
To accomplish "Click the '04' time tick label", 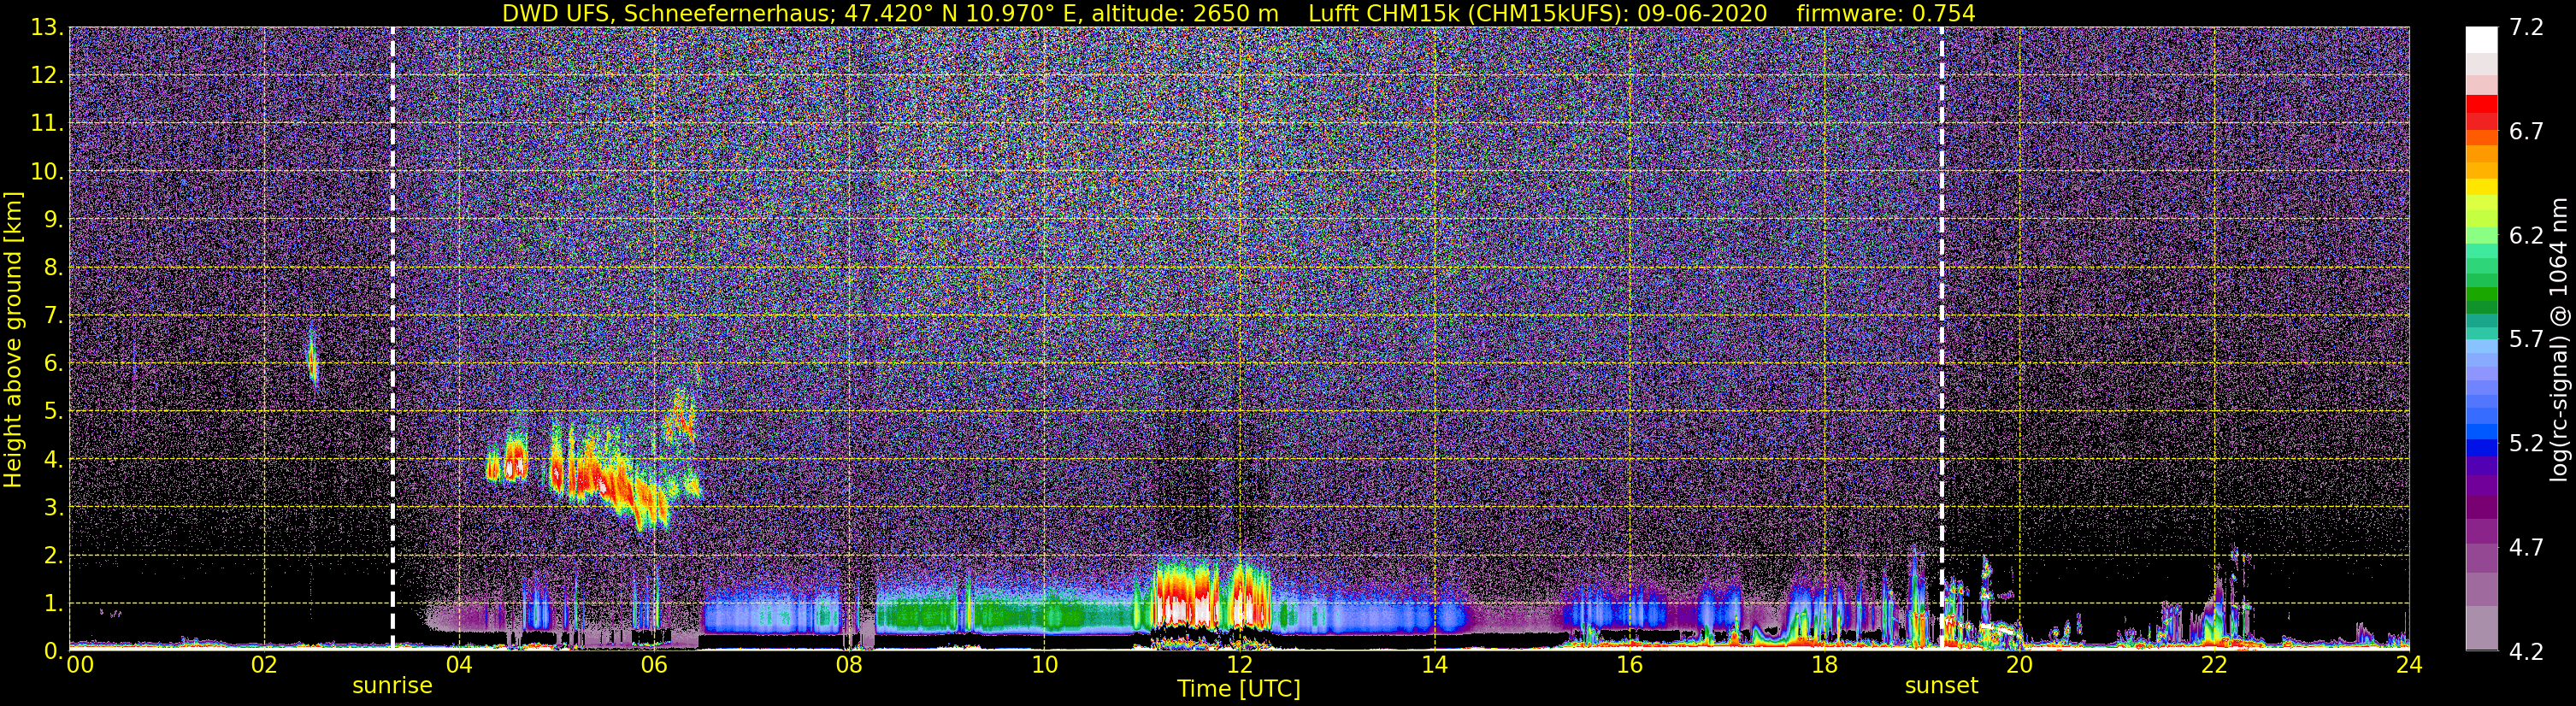I will click(459, 666).
